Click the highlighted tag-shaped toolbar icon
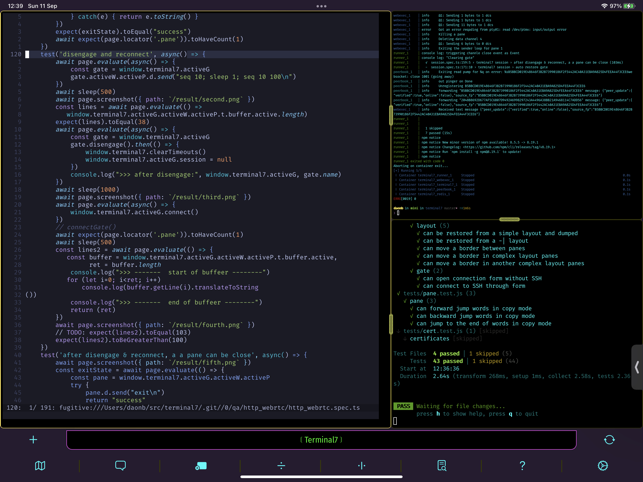The image size is (643, 482). click(x=201, y=466)
